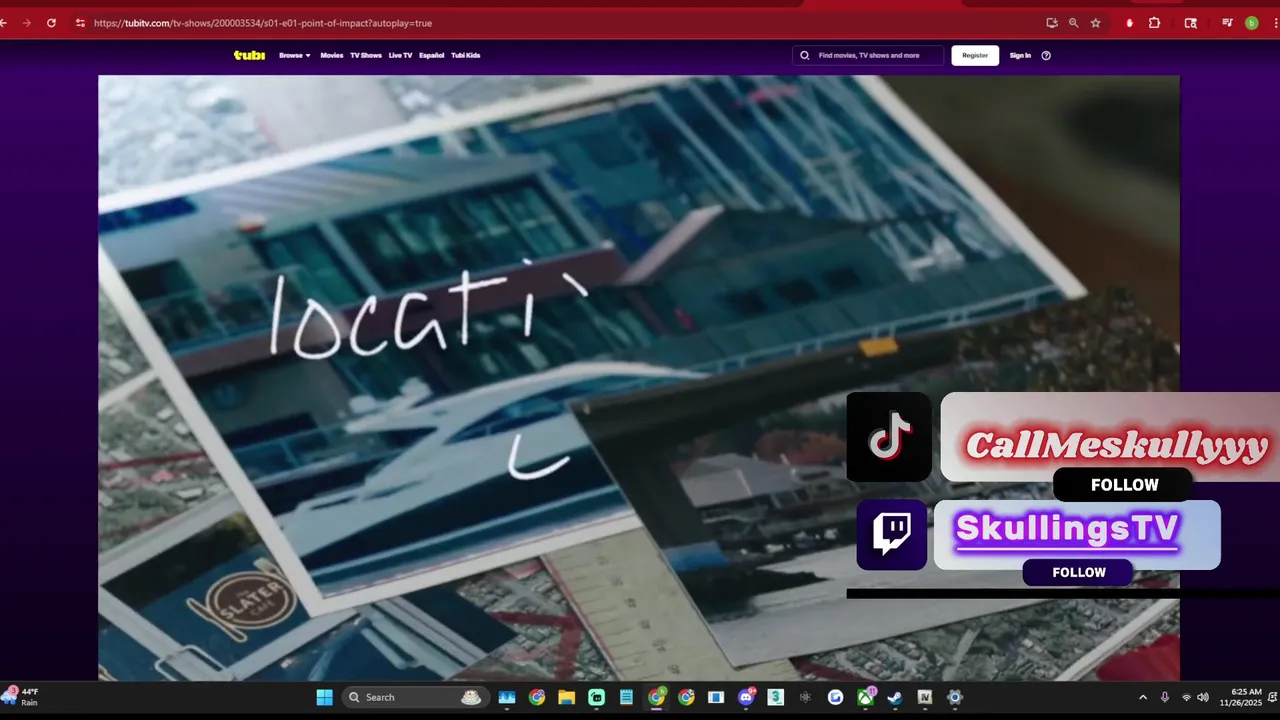The image size is (1280, 720).
Task: Bookmark this page with the star icon
Action: click(x=1096, y=22)
